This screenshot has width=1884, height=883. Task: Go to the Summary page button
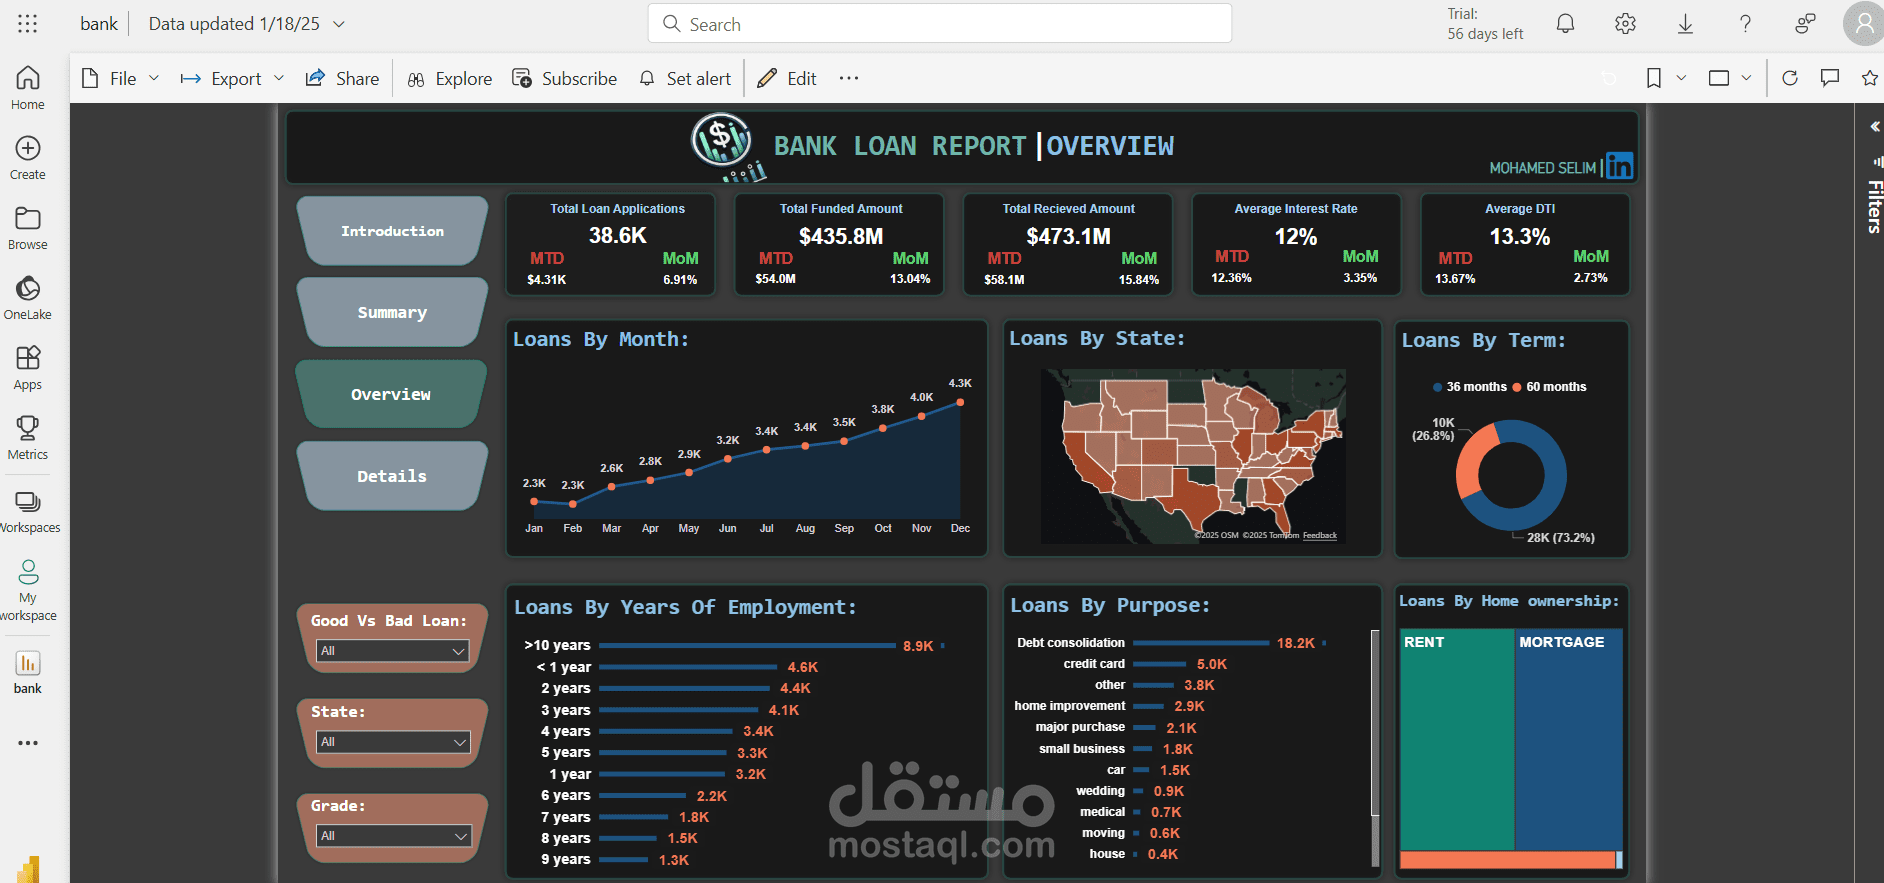click(392, 313)
